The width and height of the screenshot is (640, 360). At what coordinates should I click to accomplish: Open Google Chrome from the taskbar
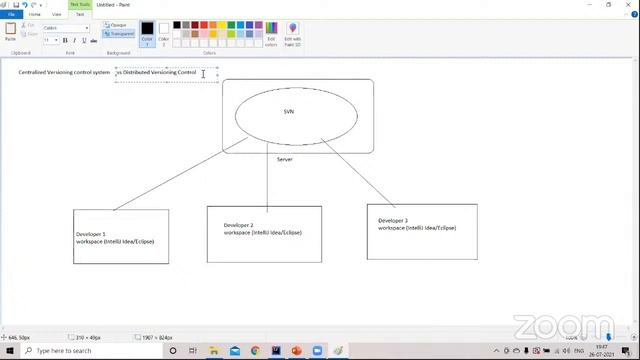point(256,351)
